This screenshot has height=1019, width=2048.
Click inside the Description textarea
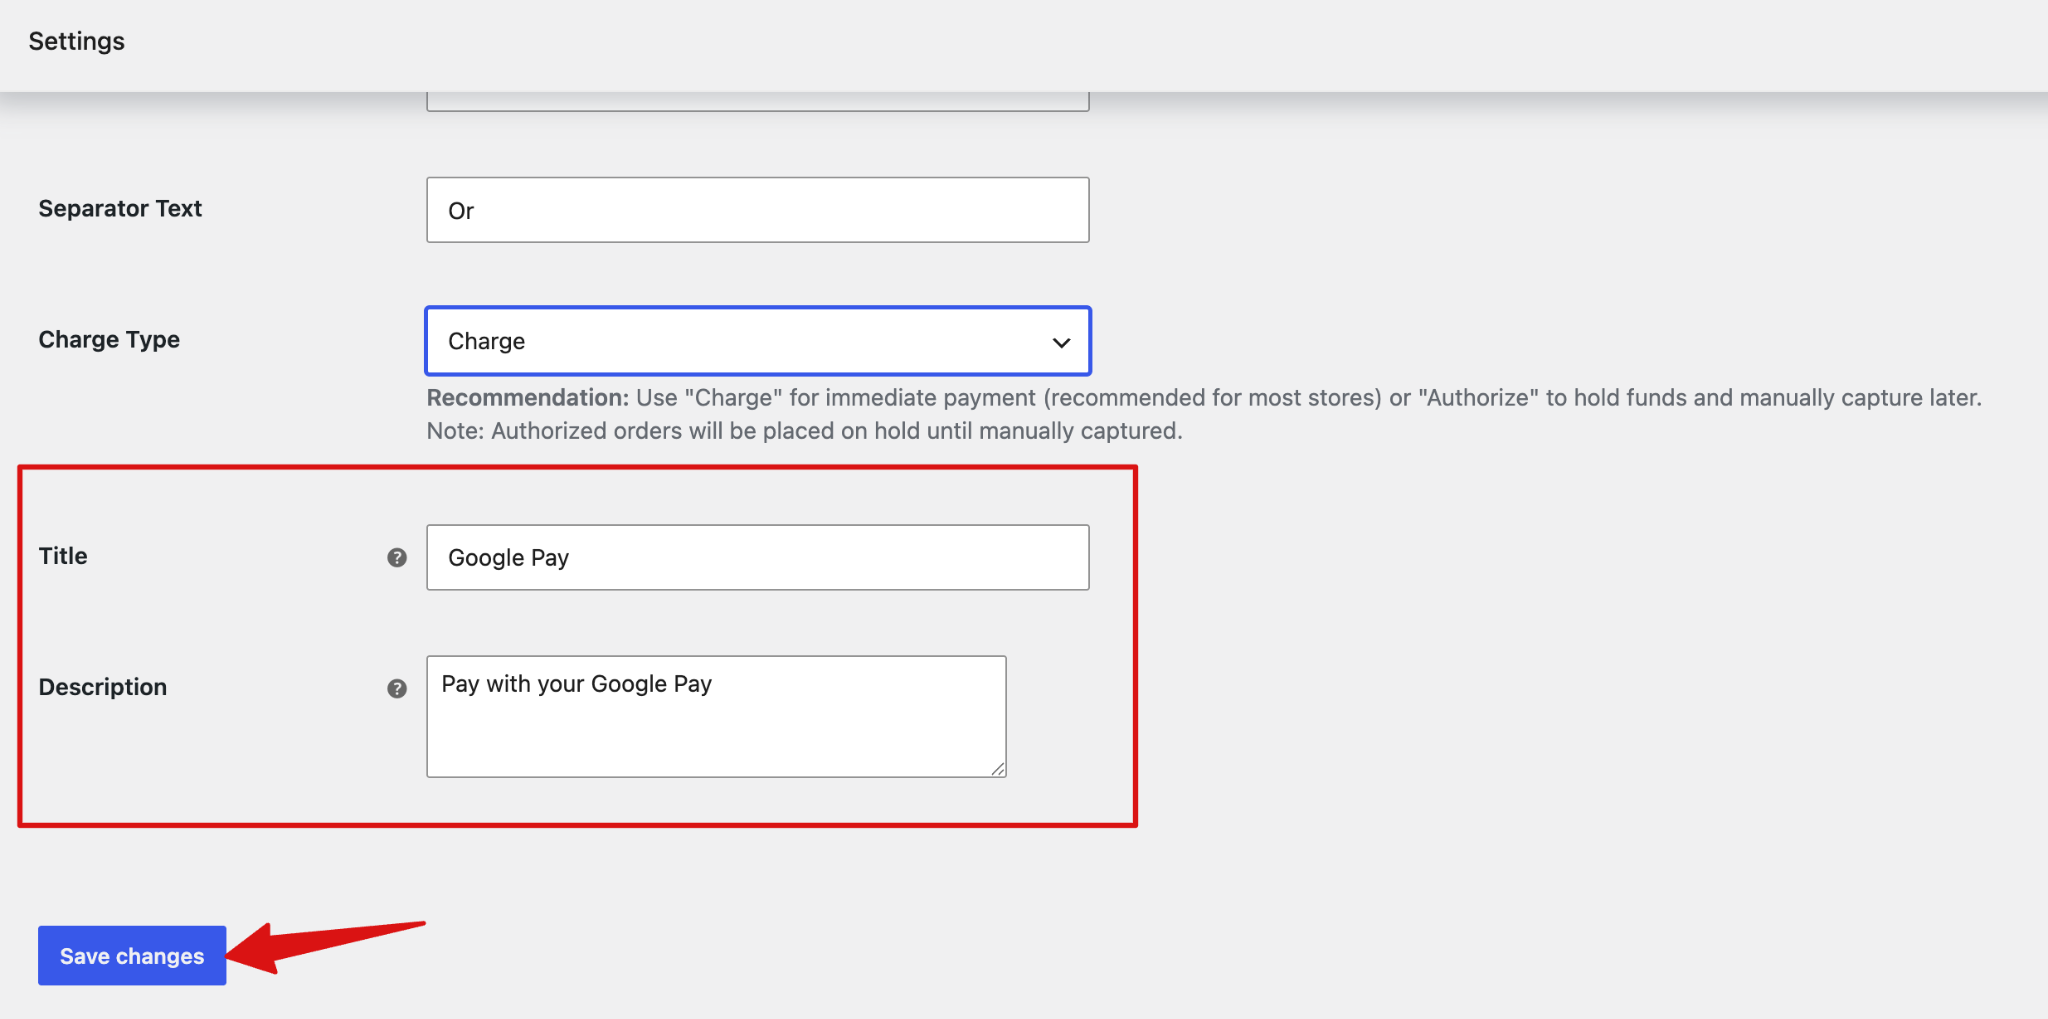coord(716,716)
